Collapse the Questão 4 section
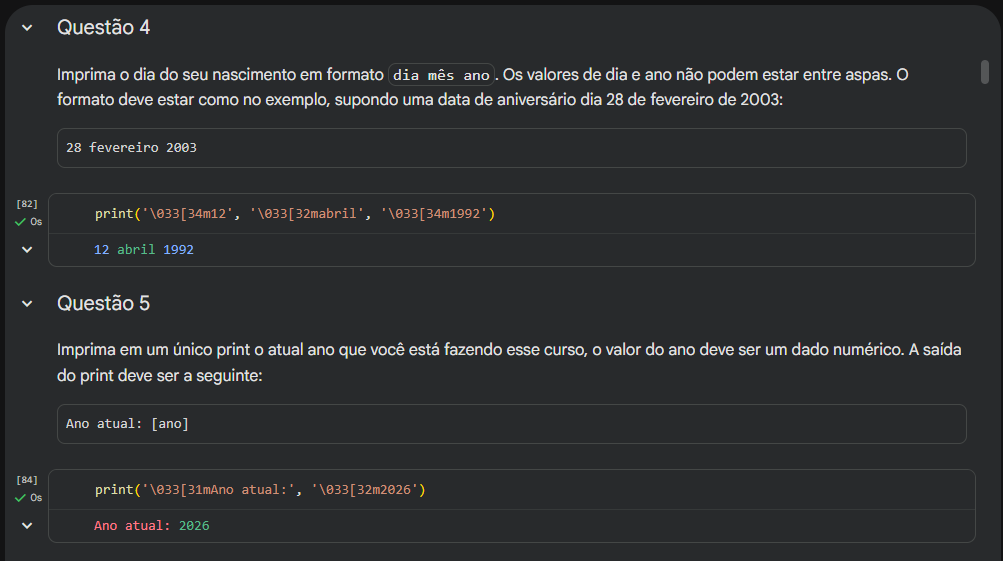 coord(27,28)
